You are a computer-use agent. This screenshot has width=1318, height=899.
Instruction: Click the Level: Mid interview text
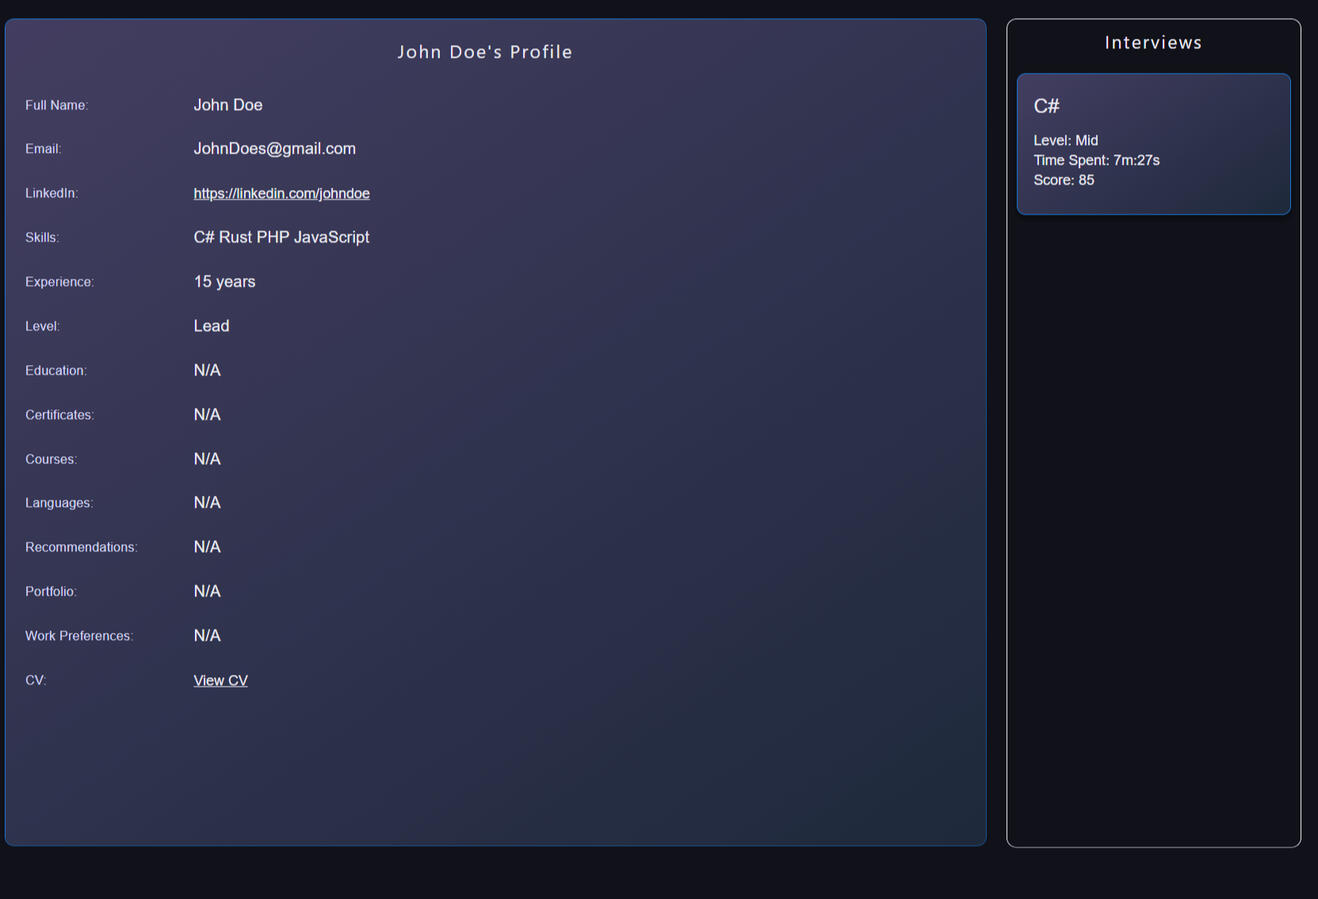tap(1065, 141)
